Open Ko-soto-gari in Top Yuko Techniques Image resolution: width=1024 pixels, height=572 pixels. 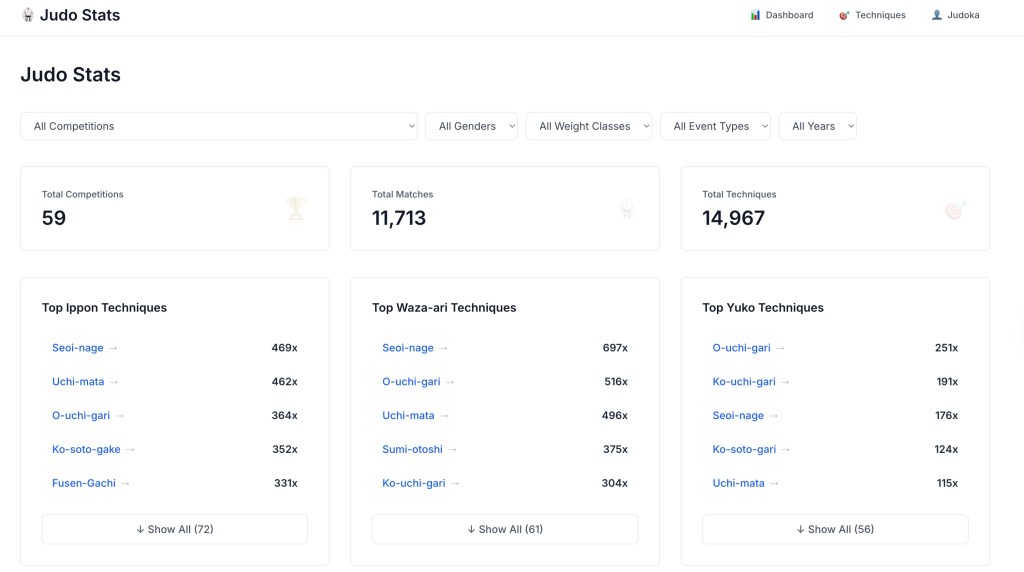[744, 449]
